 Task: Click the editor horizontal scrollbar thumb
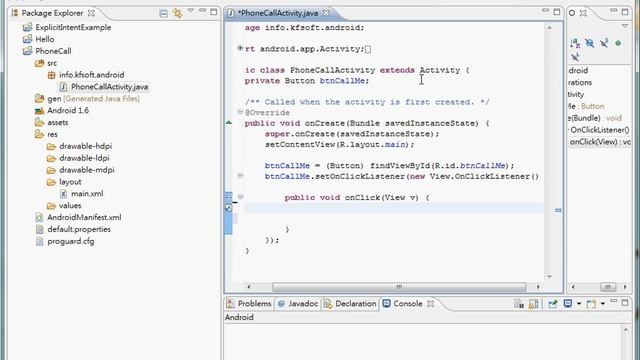(399, 287)
